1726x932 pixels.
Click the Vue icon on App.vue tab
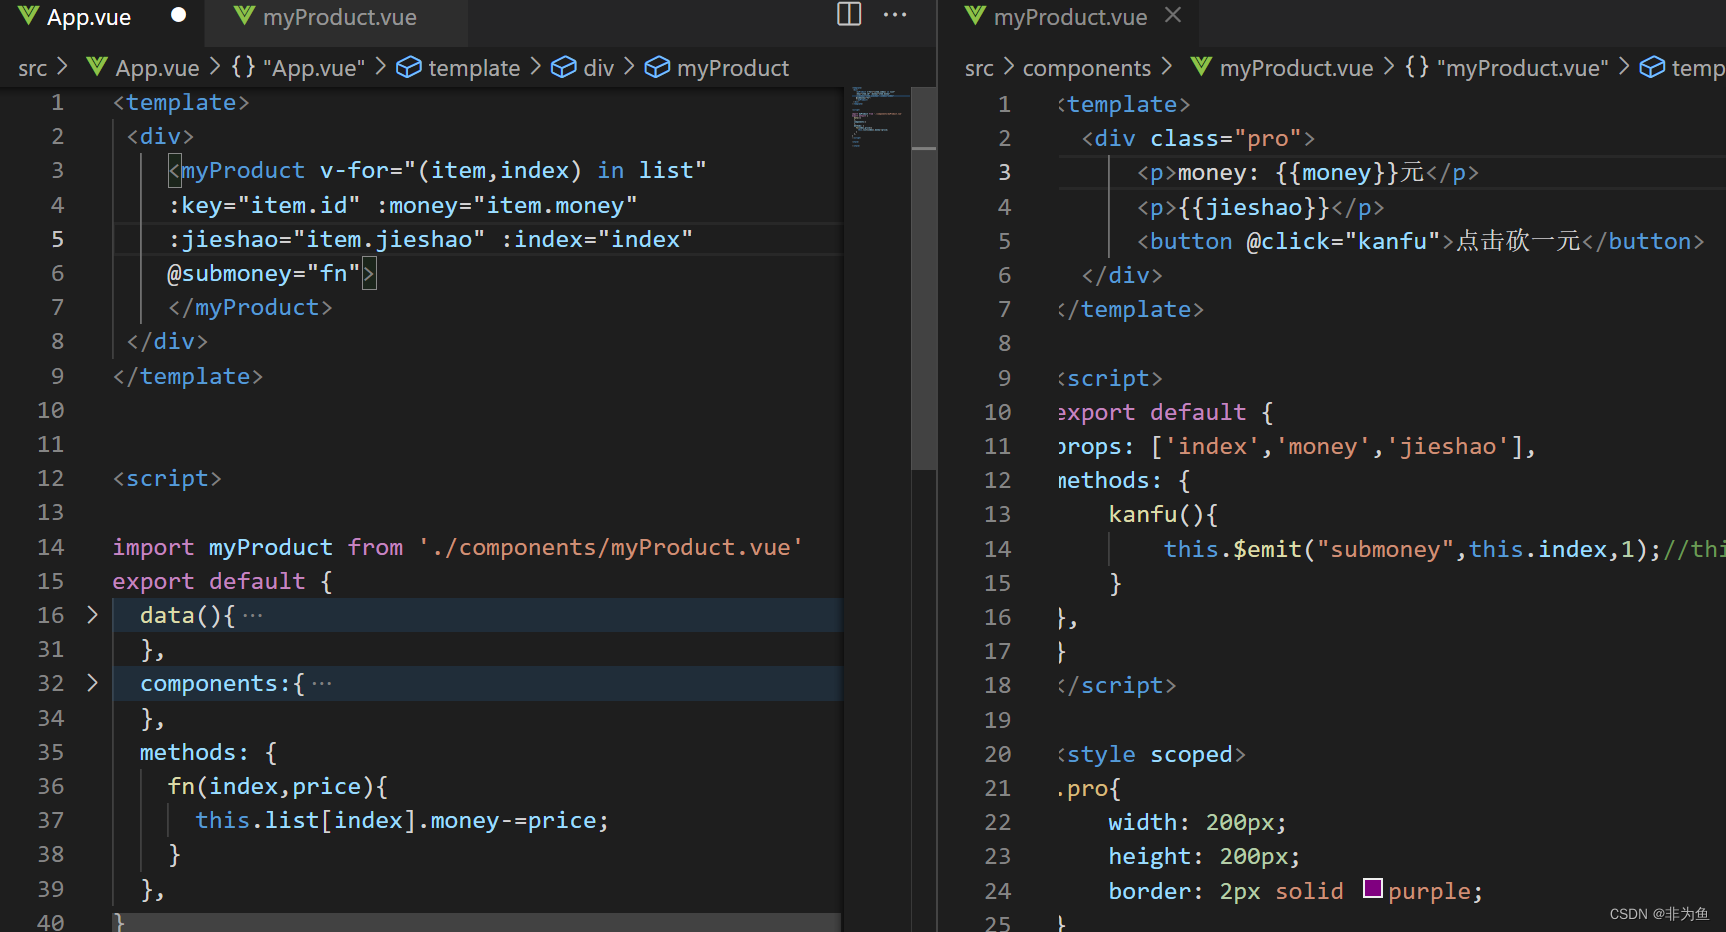[x=28, y=16]
